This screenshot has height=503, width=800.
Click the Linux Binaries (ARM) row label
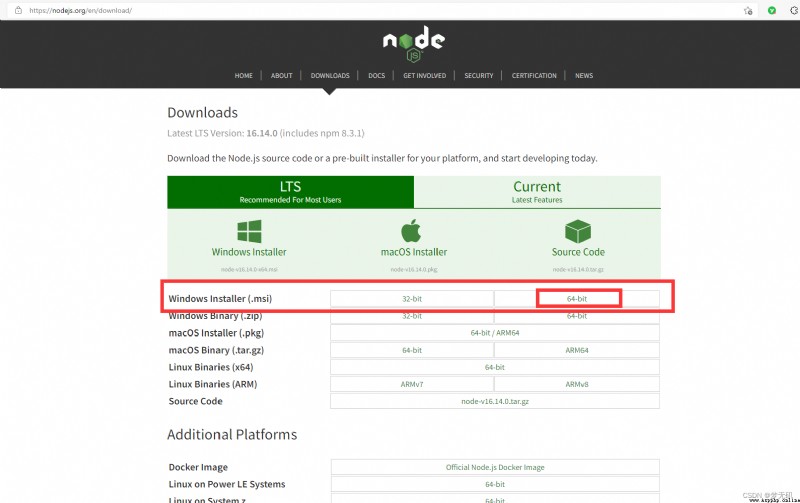click(213, 384)
